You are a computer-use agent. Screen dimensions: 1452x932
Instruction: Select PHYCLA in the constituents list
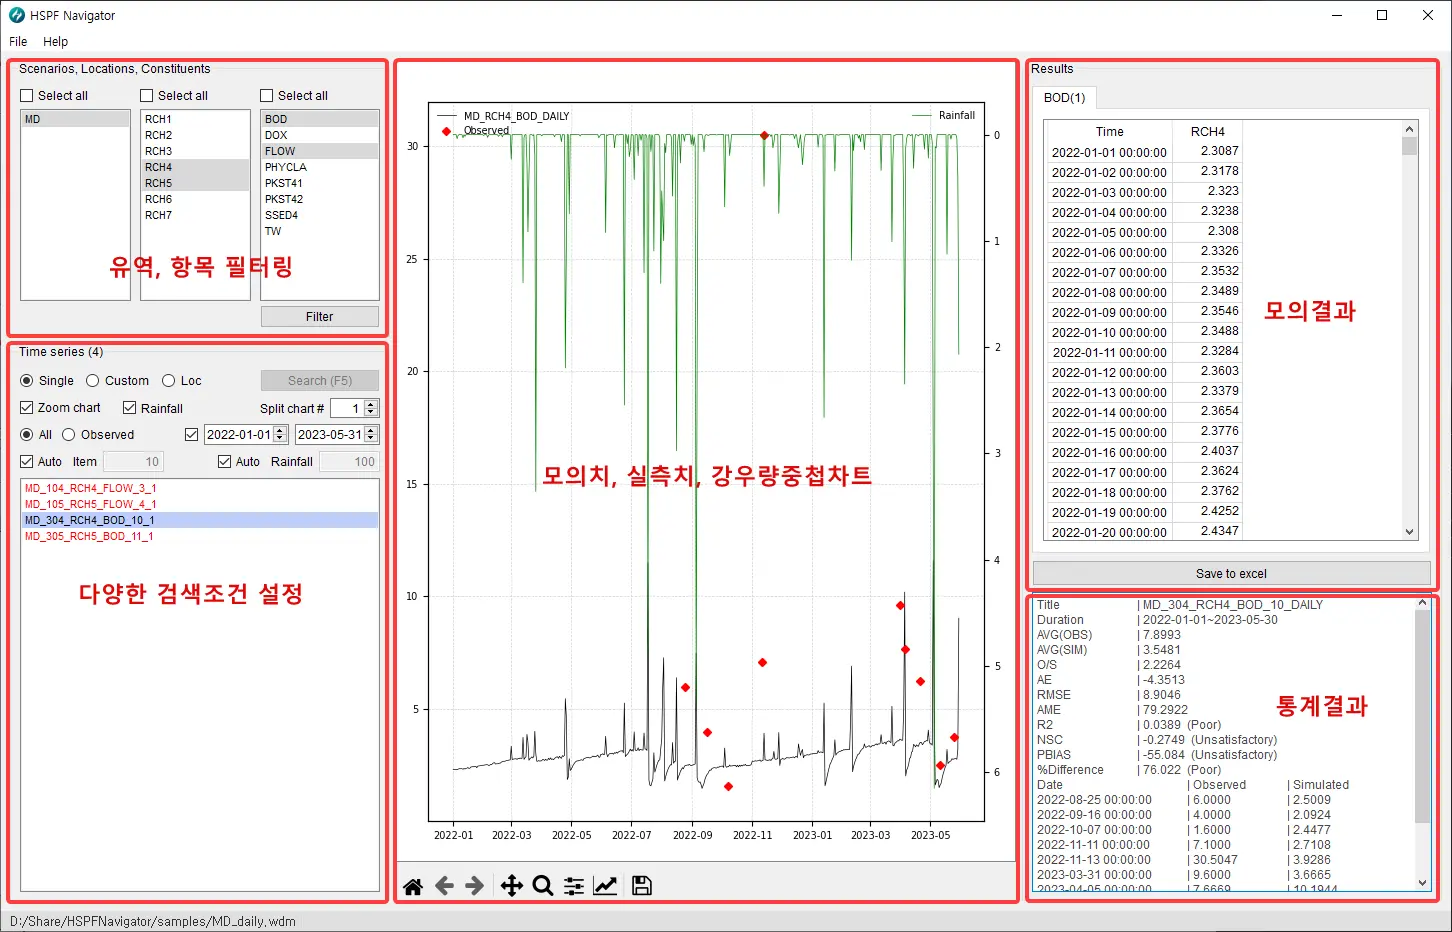(320, 167)
